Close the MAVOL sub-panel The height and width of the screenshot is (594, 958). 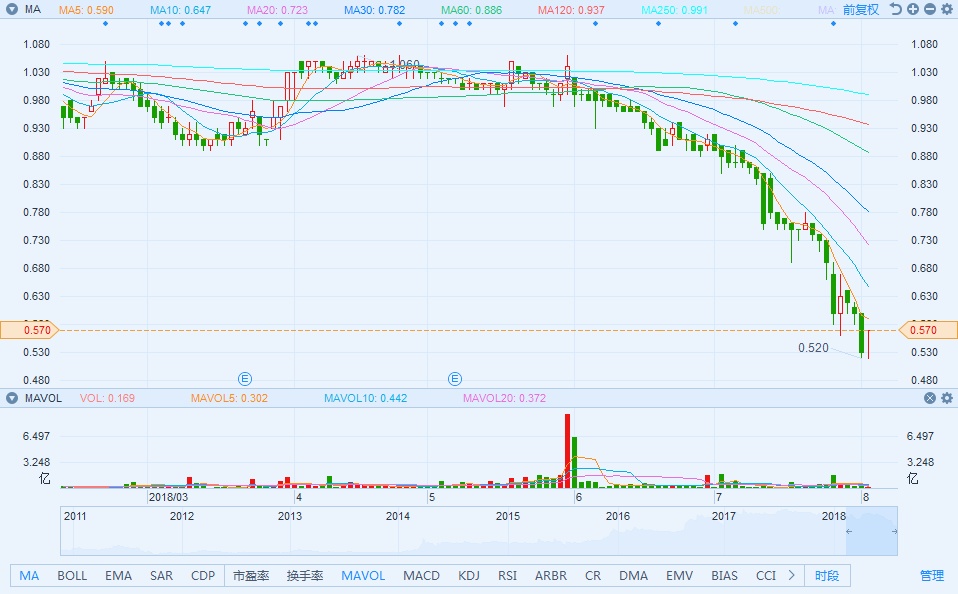click(930, 398)
